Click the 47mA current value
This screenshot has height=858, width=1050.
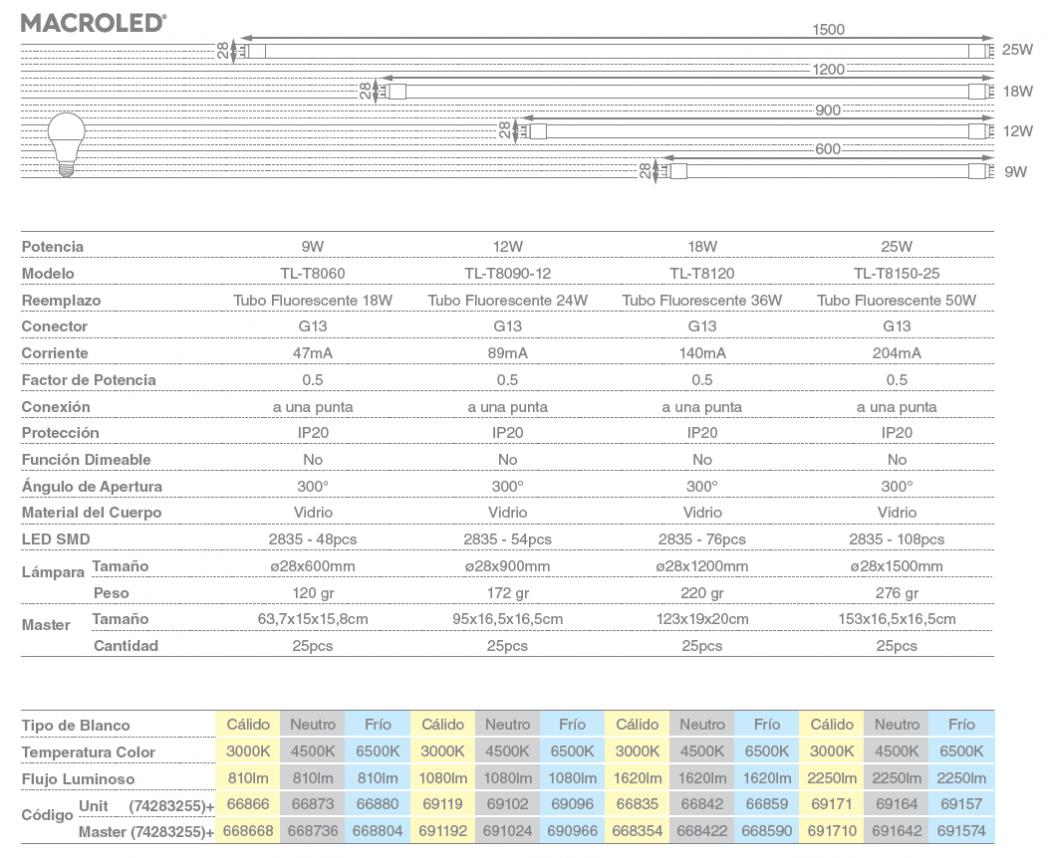[x=313, y=353]
